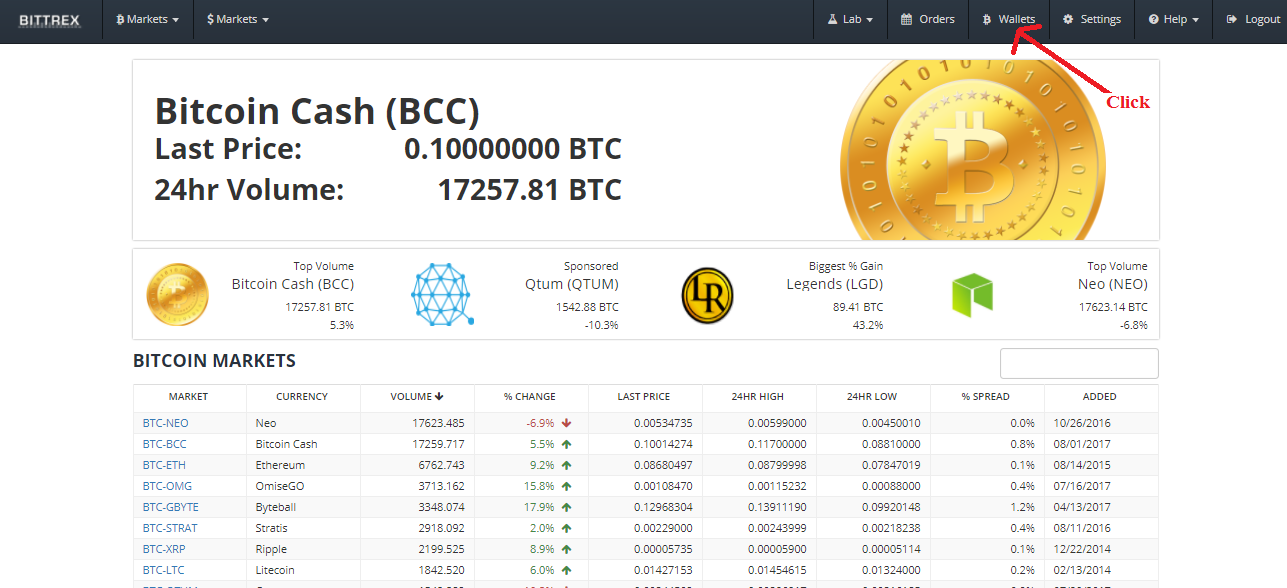Open the Bitcoin Markets dropdown

[x=148, y=20]
